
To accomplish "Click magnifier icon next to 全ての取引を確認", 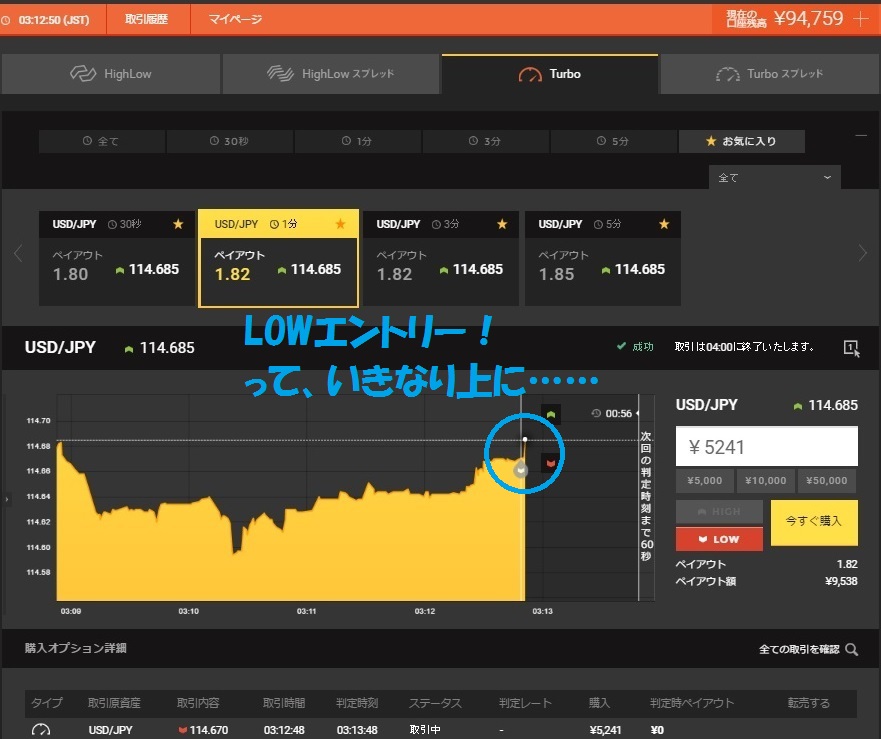I will click(852, 650).
